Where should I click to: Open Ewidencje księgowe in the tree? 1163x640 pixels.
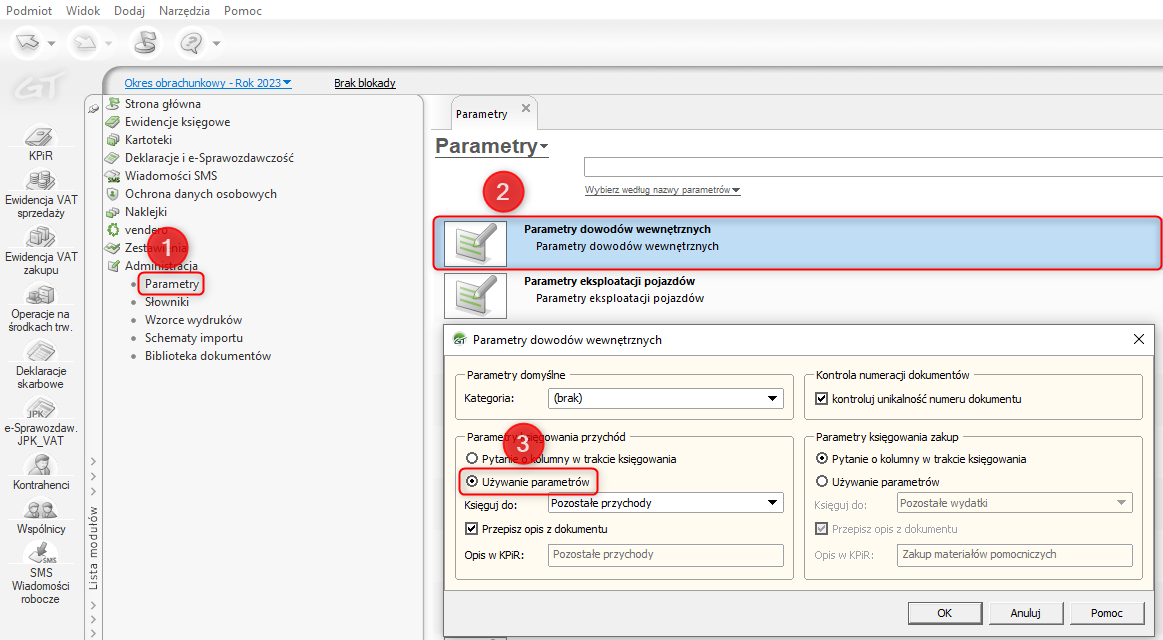point(177,122)
